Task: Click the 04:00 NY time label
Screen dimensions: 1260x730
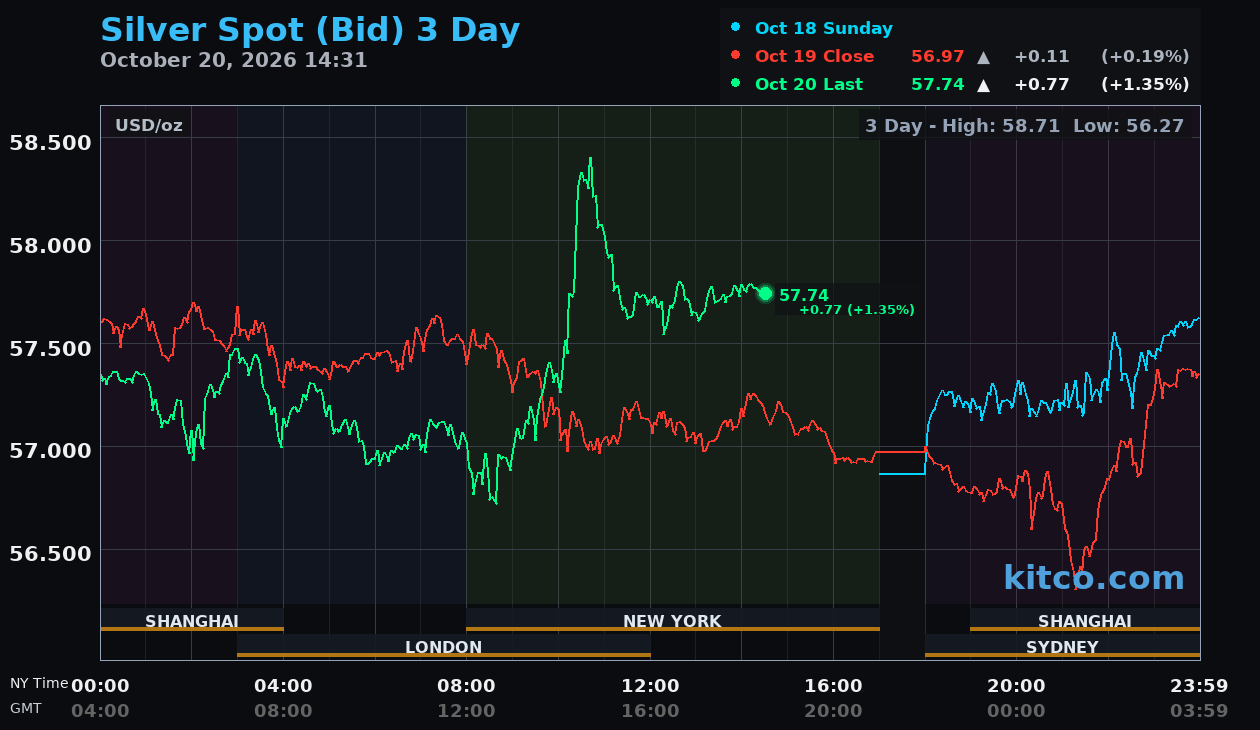Action: coord(283,686)
